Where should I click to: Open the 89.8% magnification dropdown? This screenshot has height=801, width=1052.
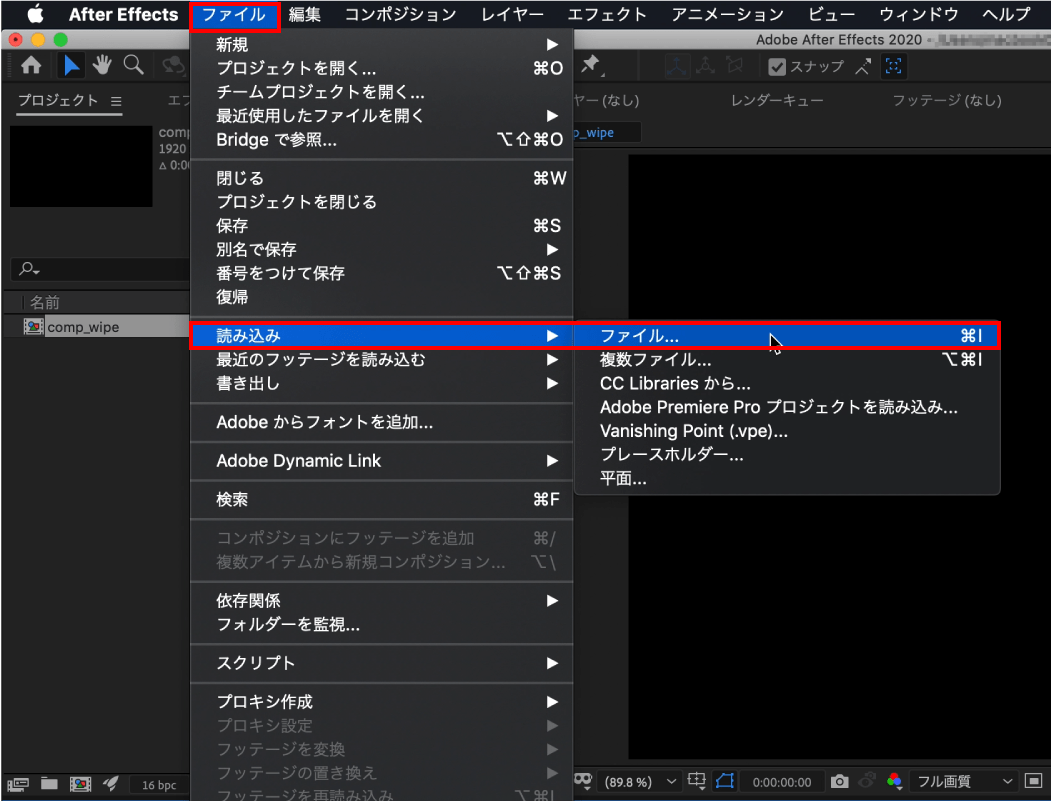pyautogui.click(x=640, y=781)
